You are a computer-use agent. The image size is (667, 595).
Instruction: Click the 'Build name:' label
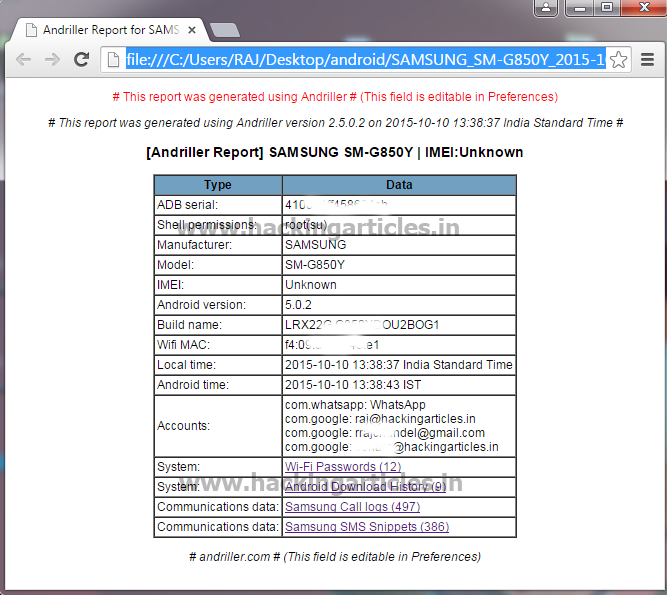click(x=189, y=325)
